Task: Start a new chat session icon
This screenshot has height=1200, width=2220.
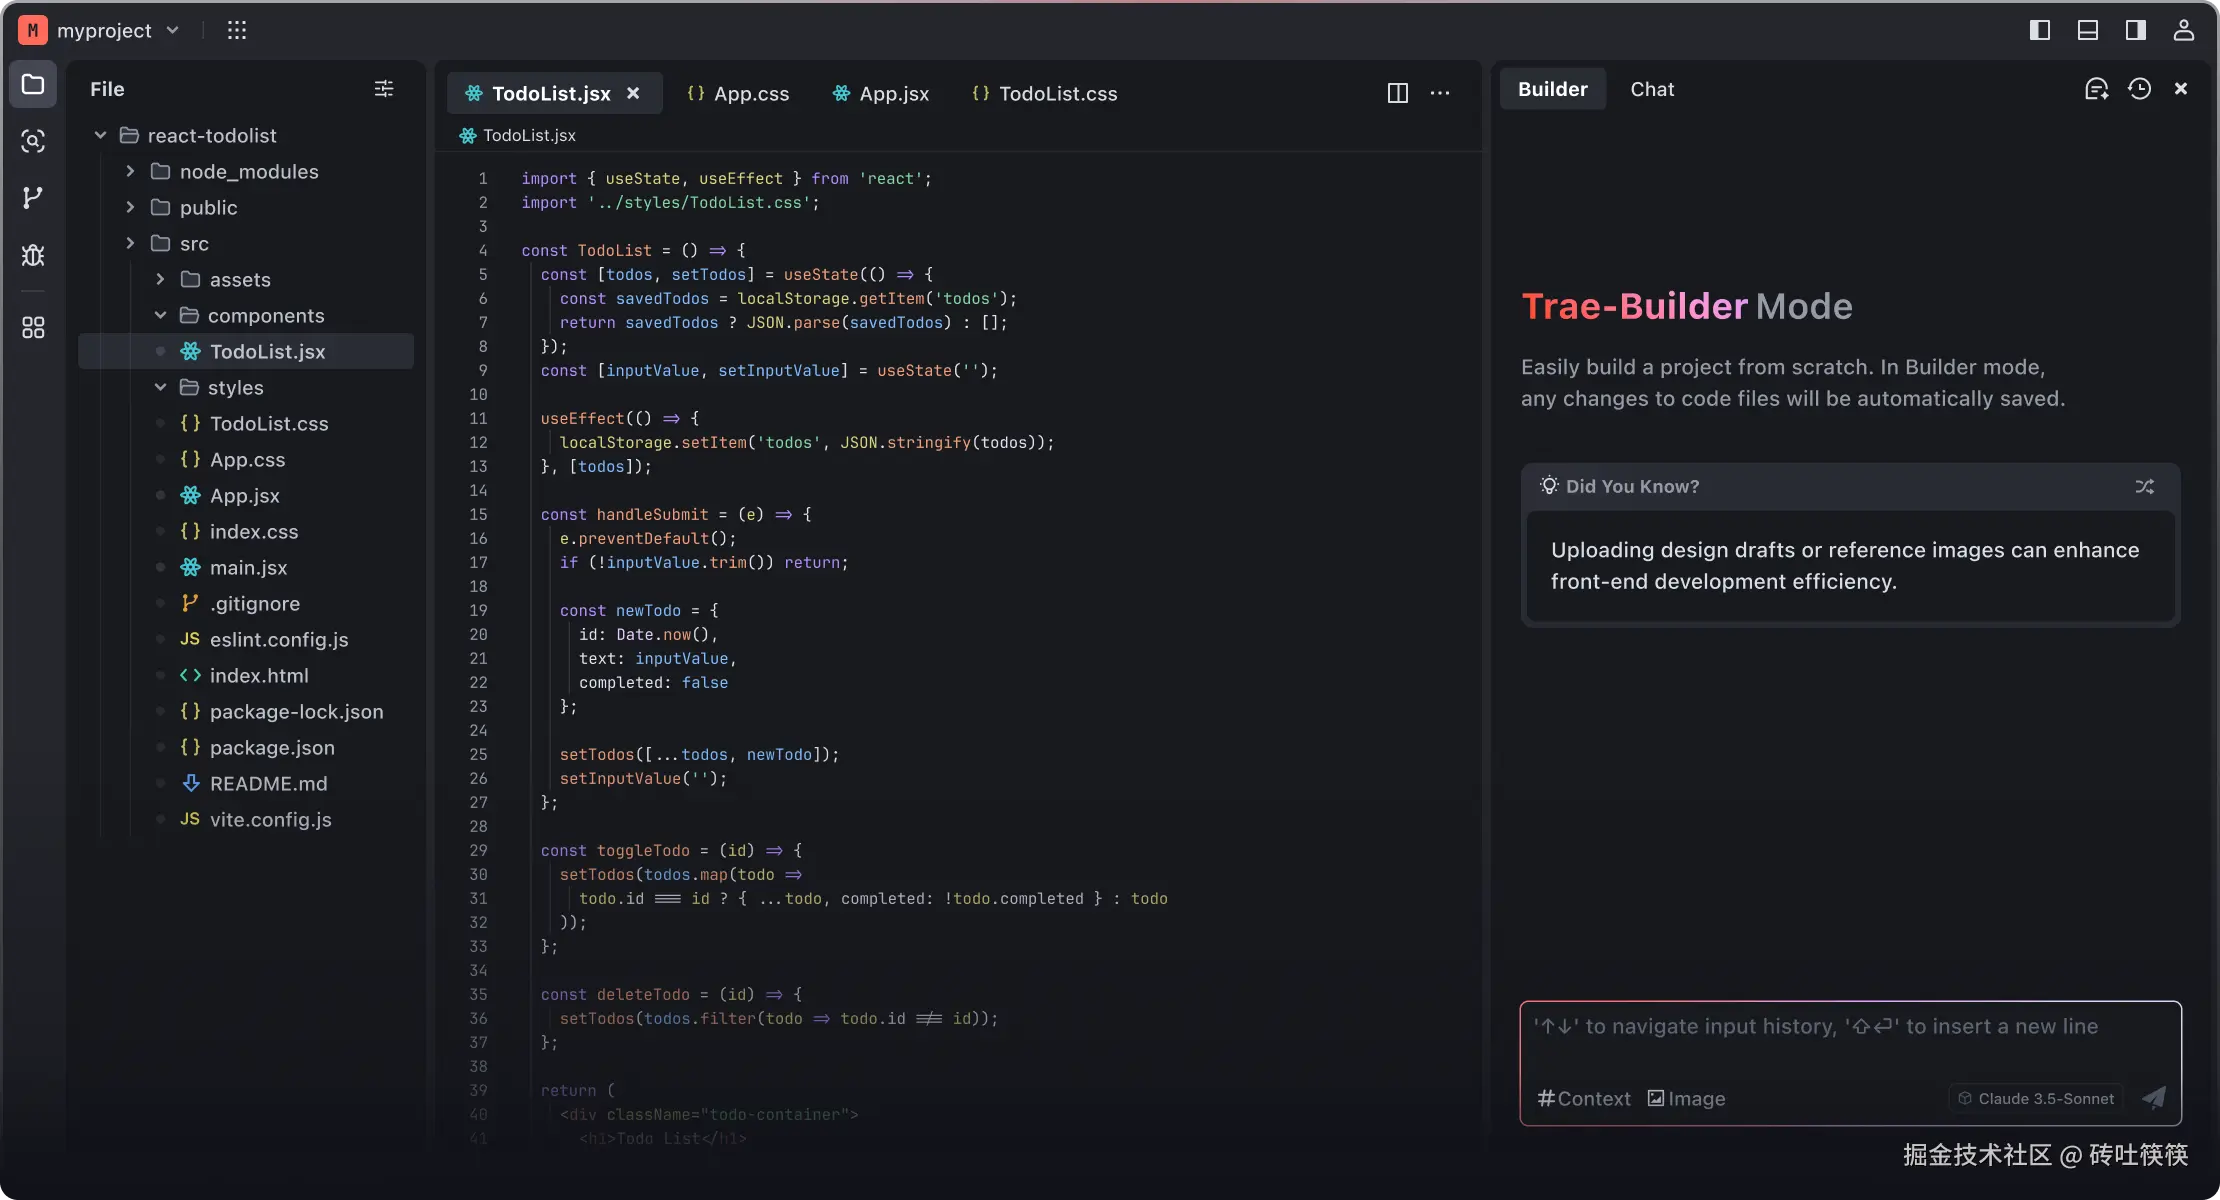Action: (2096, 89)
